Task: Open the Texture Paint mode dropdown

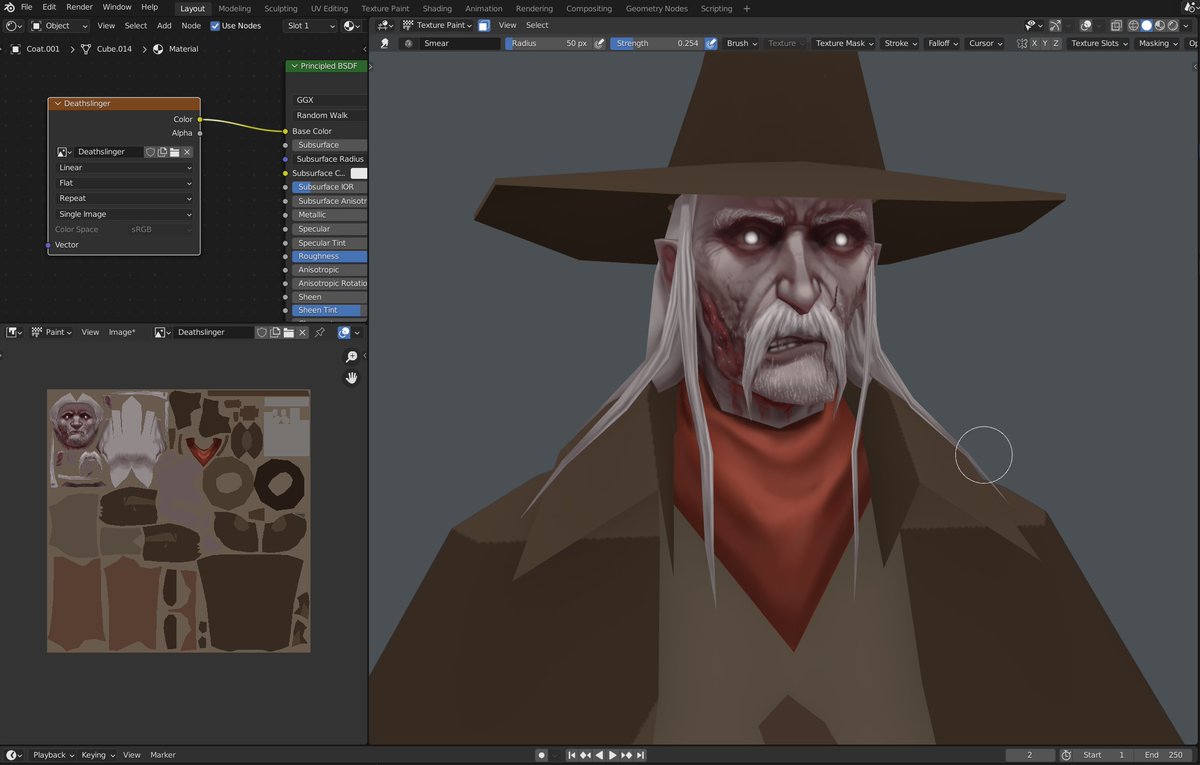Action: 436,25
